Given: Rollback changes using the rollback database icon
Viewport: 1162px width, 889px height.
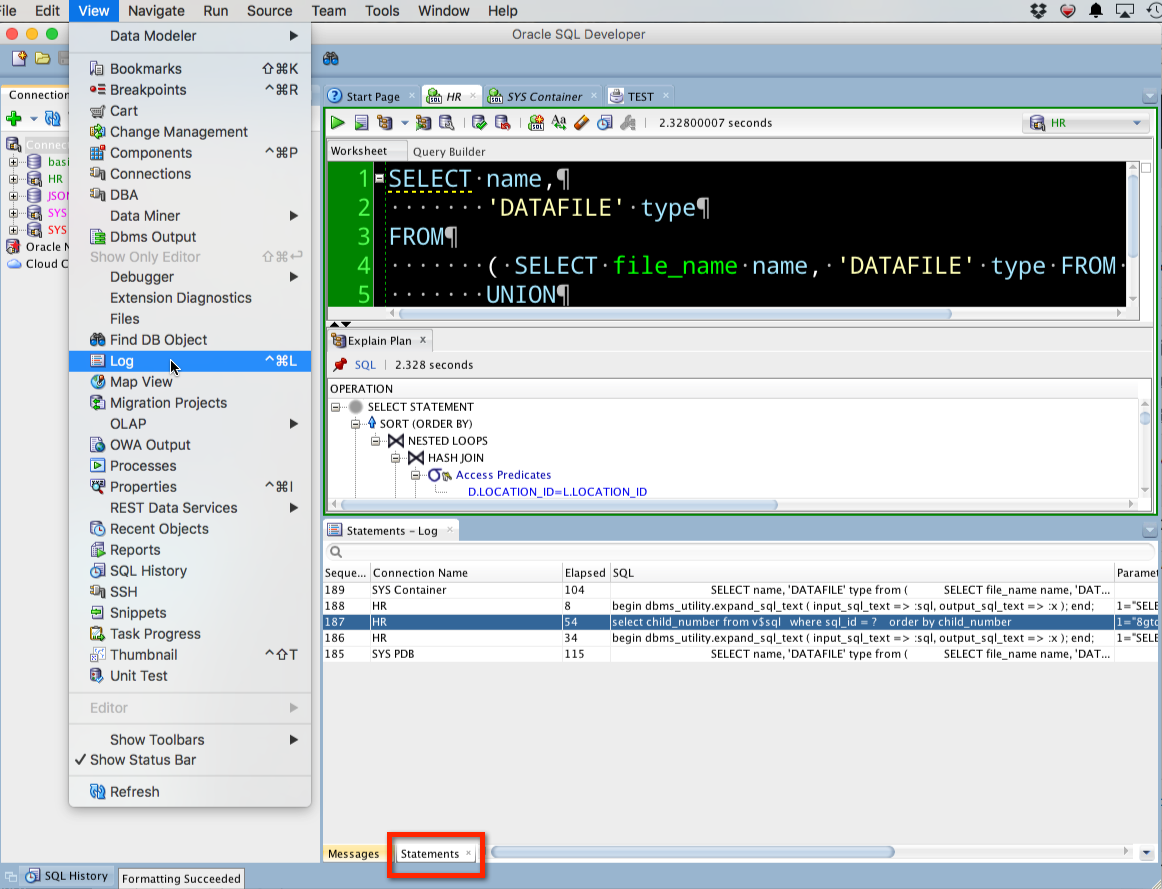Looking at the screenshot, I should point(503,121).
